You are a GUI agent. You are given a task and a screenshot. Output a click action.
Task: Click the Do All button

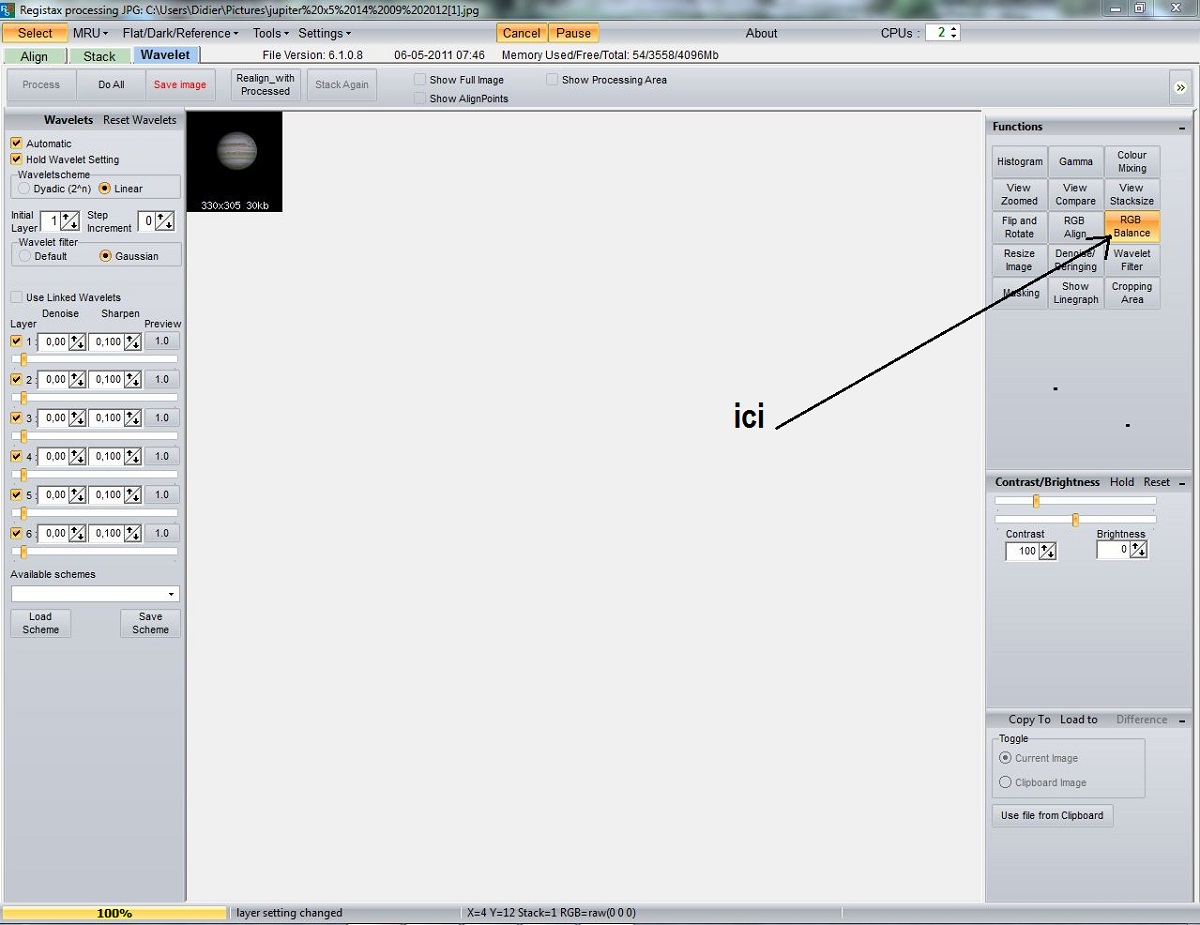[x=111, y=85]
